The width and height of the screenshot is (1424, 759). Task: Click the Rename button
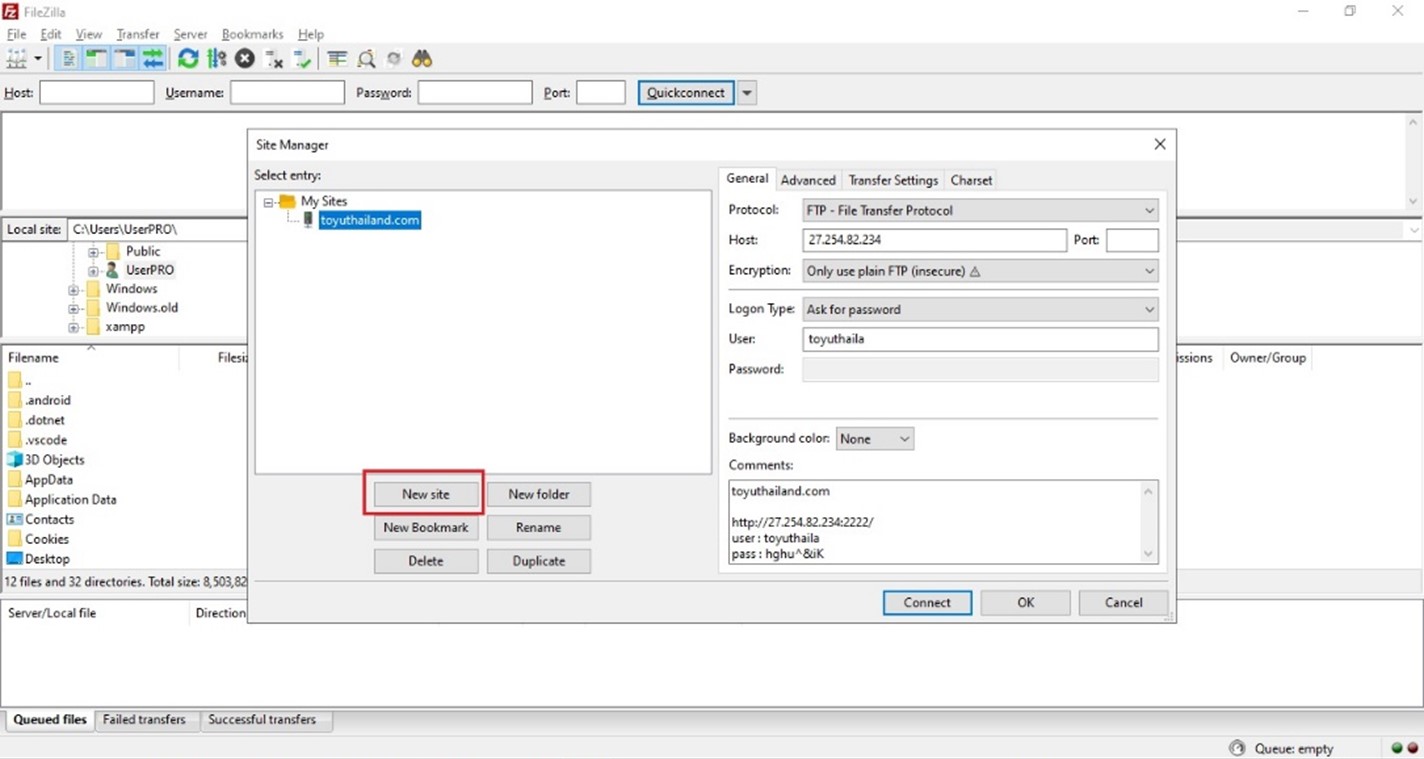click(539, 528)
